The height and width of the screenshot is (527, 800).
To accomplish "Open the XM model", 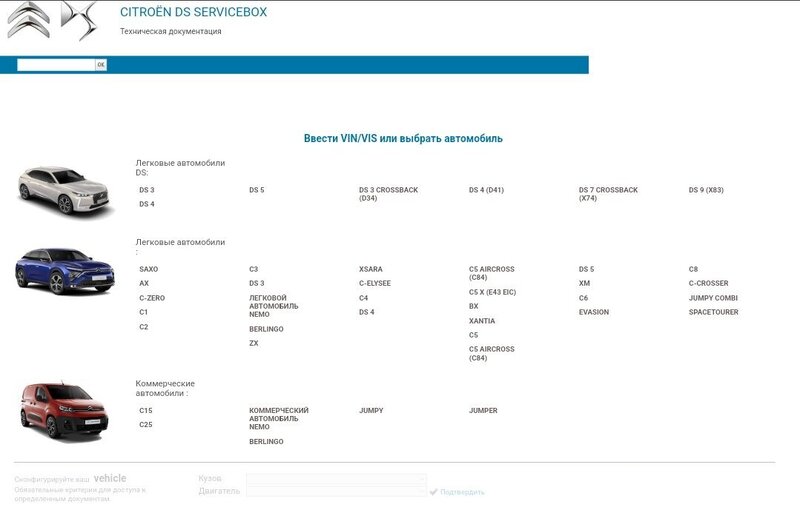I will tap(584, 283).
